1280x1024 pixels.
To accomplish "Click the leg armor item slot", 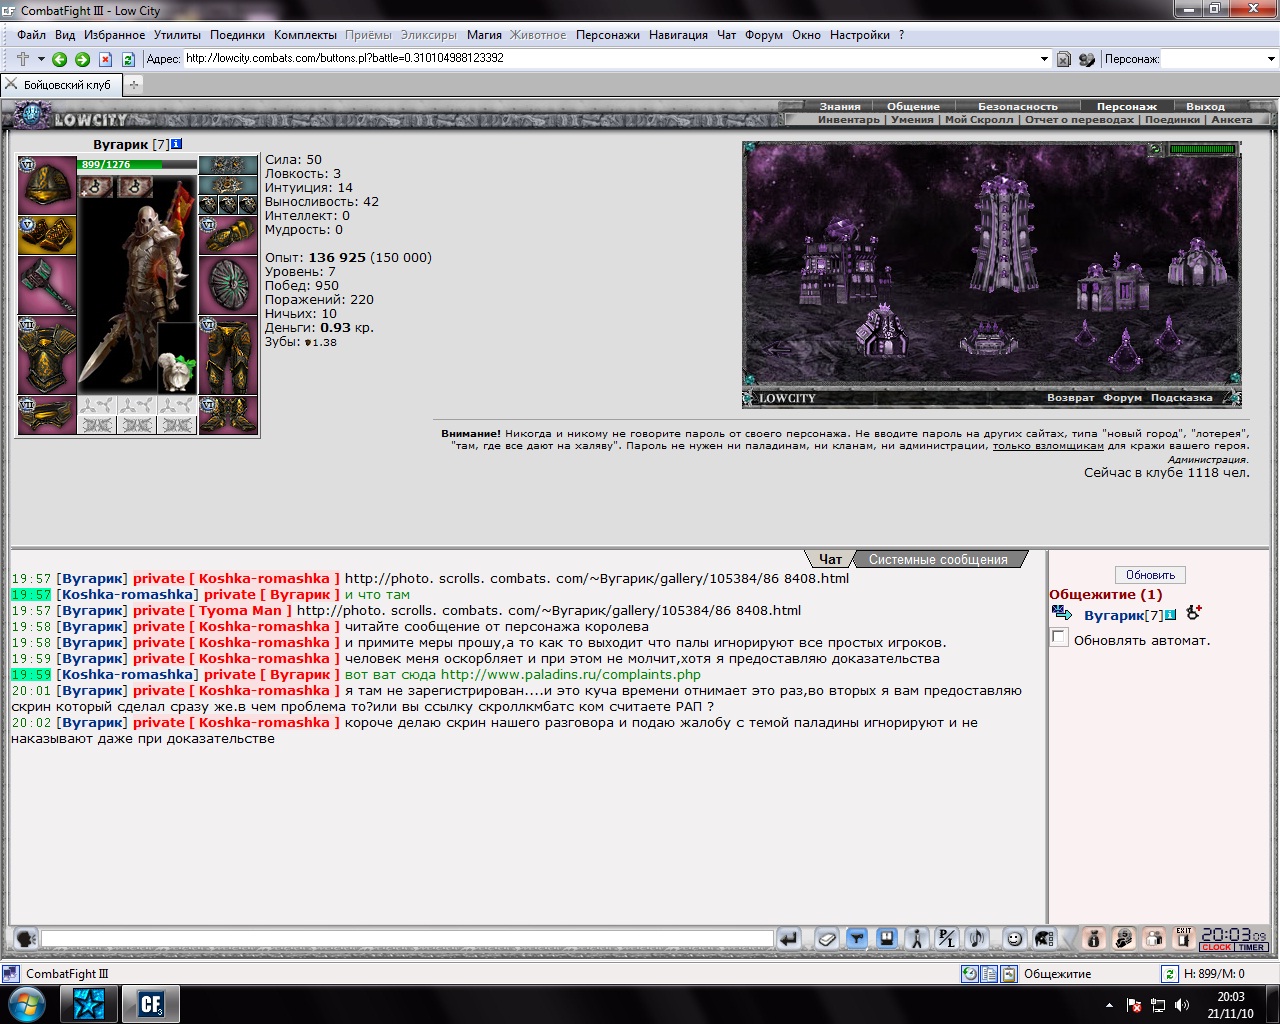I will (x=228, y=356).
